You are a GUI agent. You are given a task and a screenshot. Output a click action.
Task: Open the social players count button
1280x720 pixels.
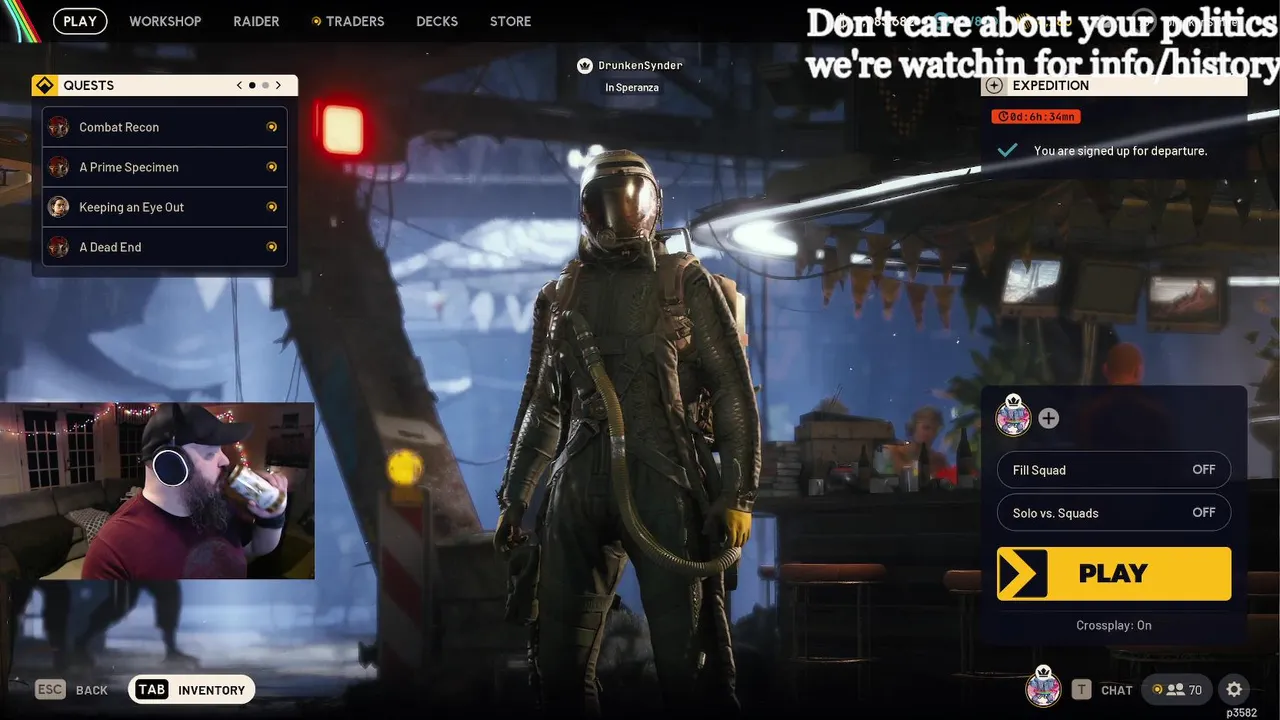[1177, 690]
